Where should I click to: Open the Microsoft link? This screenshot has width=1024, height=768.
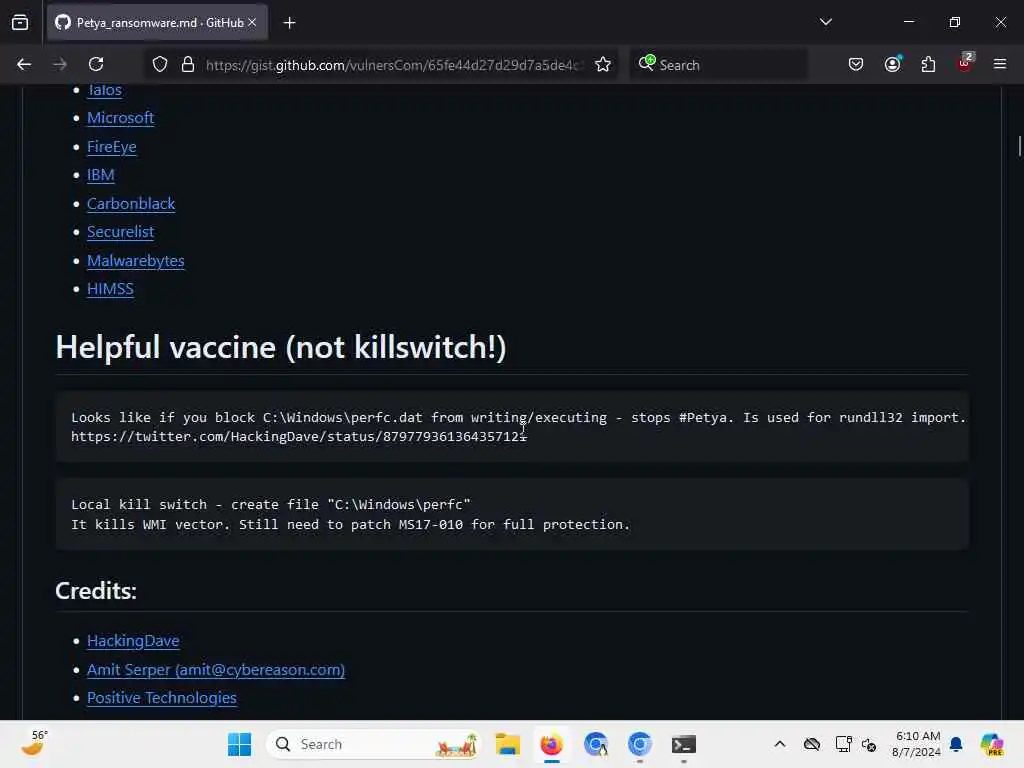(x=121, y=118)
